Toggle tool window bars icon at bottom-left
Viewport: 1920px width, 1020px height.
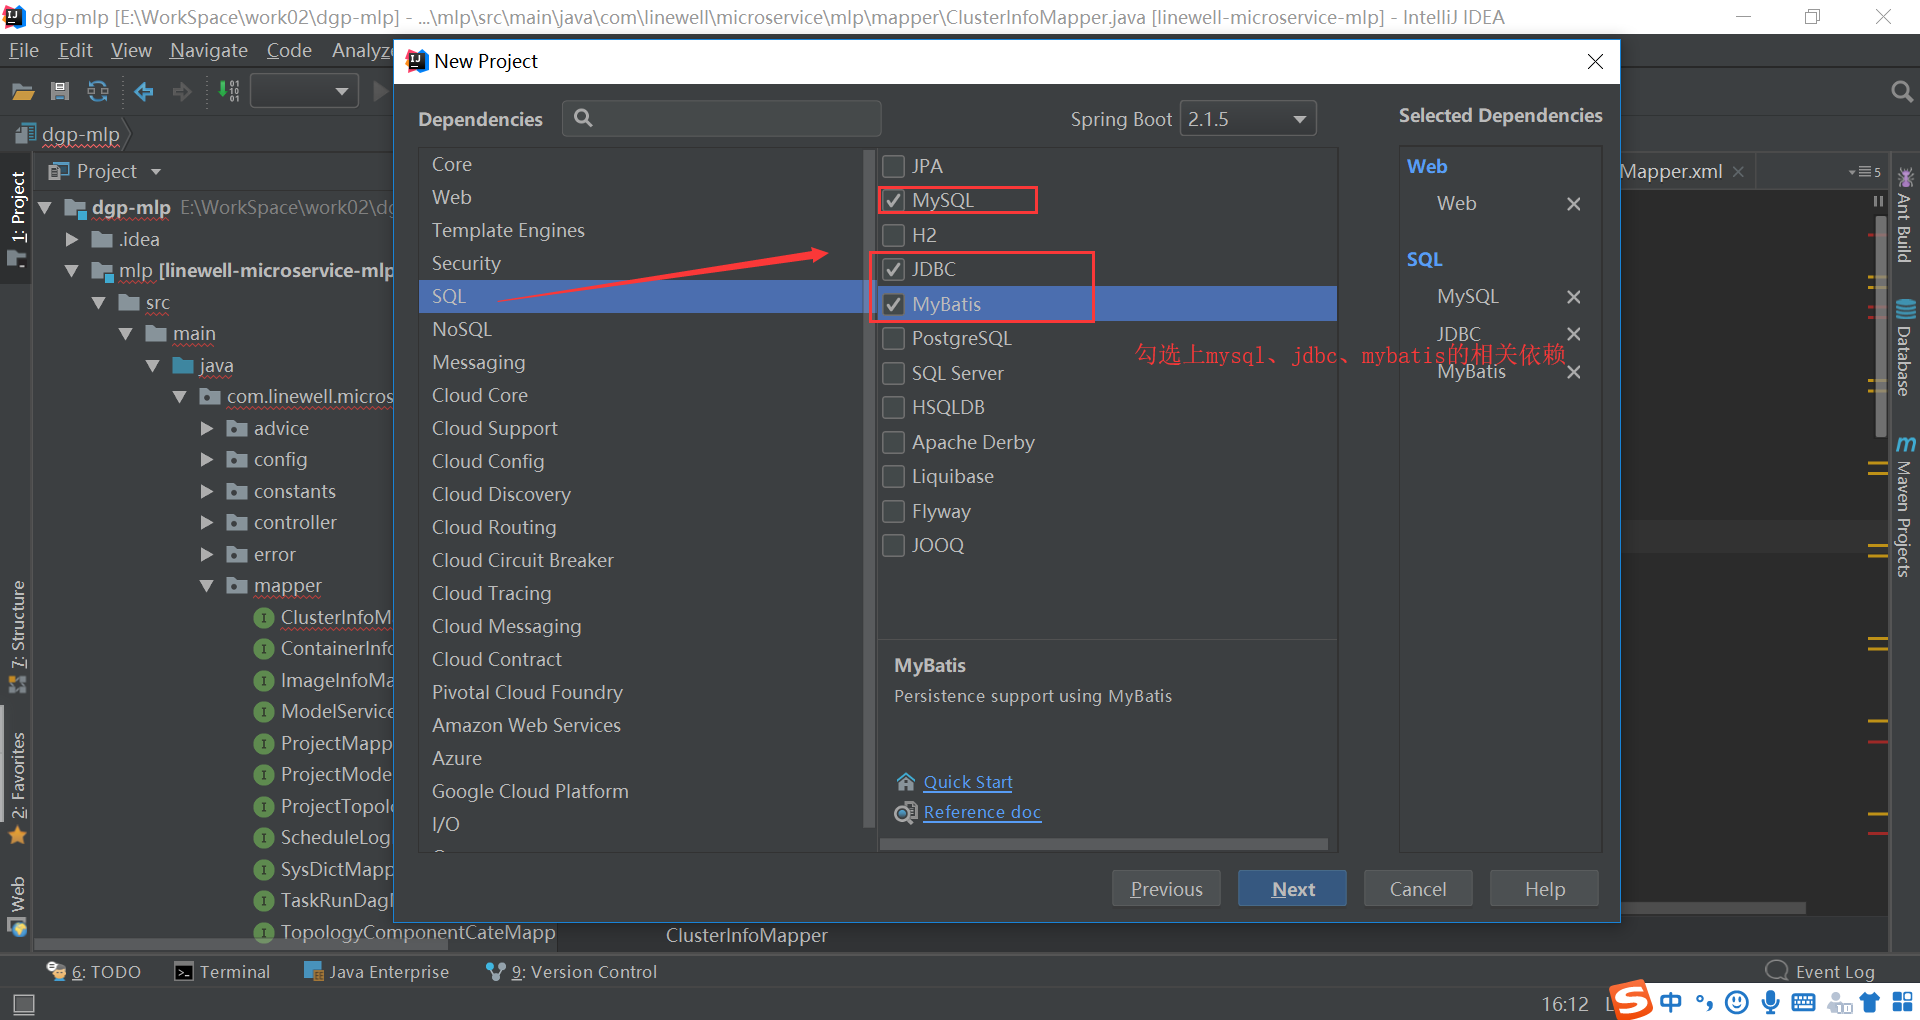click(x=24, y=1003)
